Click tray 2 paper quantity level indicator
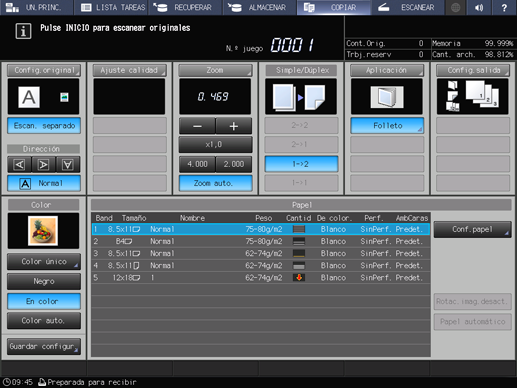This screenshot has width=517, height=388. (299, 241)
